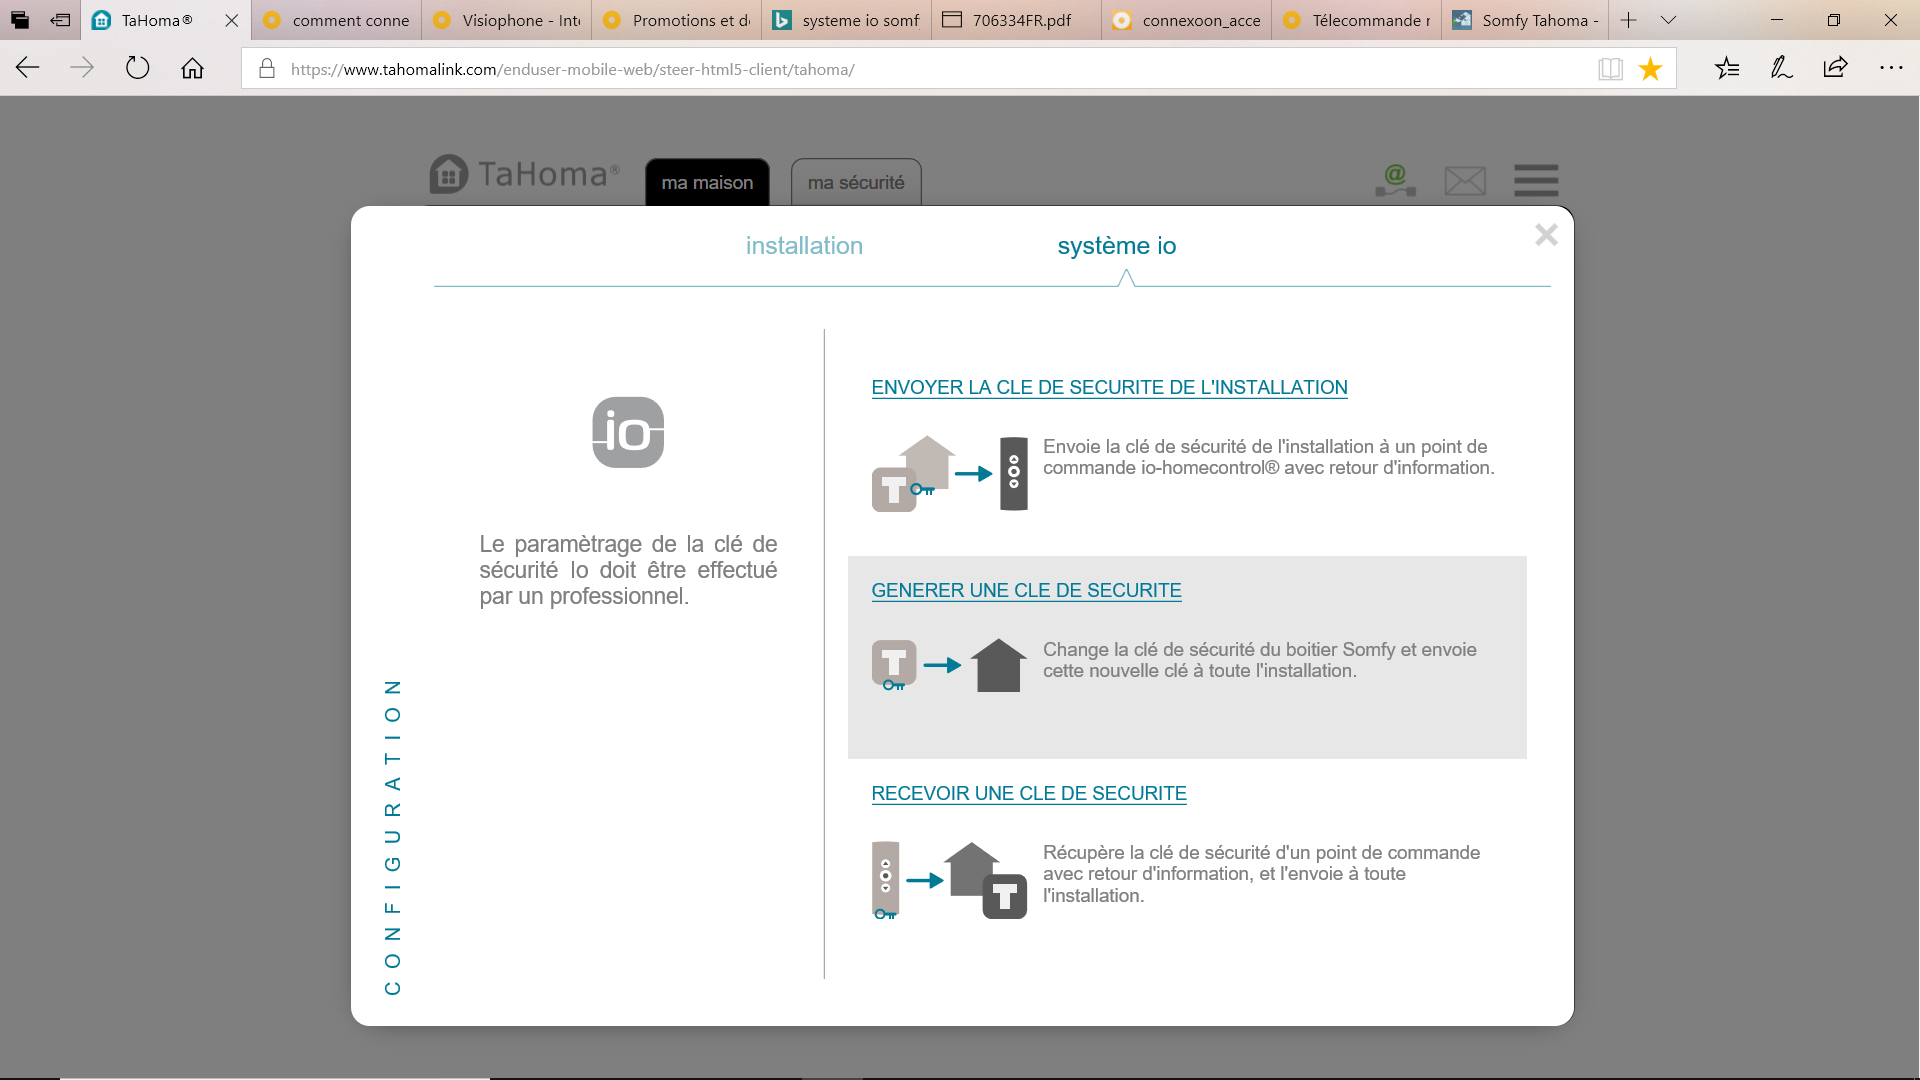
Task: Click the receive key remote-to-house illustration
Action: coord(950,880)
